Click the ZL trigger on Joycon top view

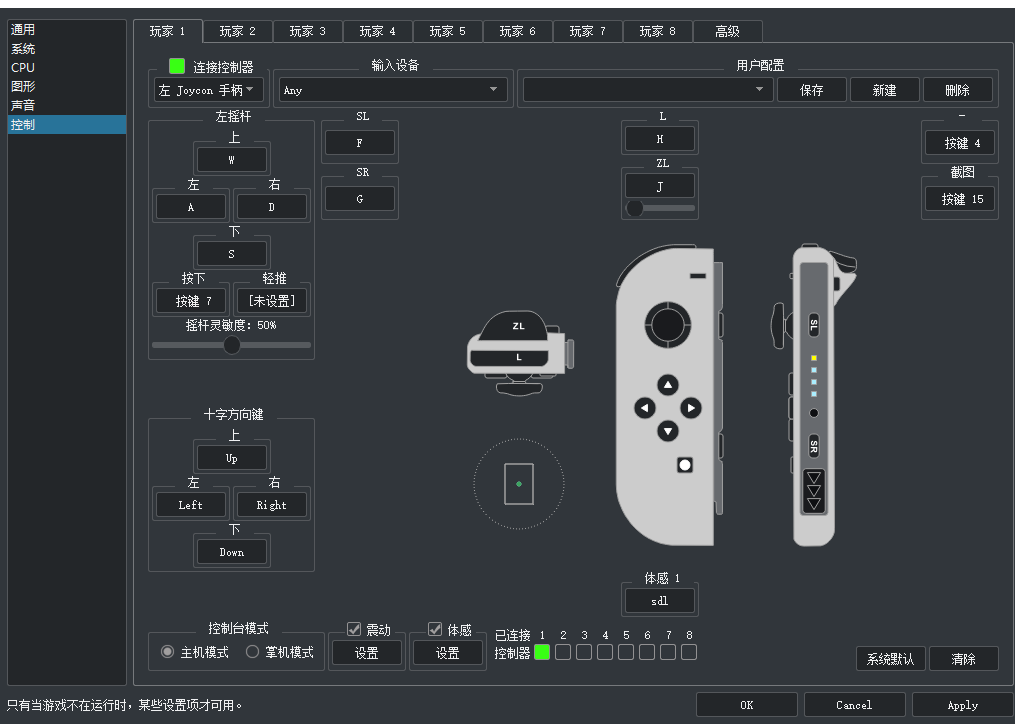click(x=518, y=327)
